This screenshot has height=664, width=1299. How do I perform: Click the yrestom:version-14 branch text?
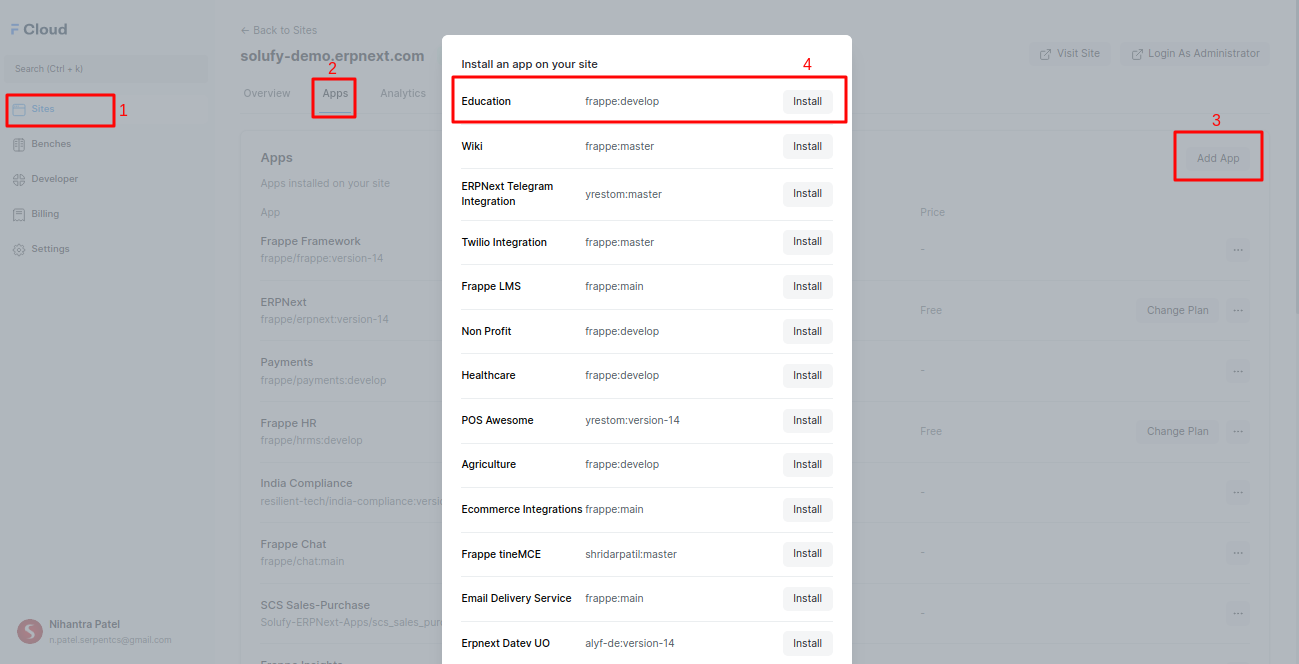pos(632,421)
